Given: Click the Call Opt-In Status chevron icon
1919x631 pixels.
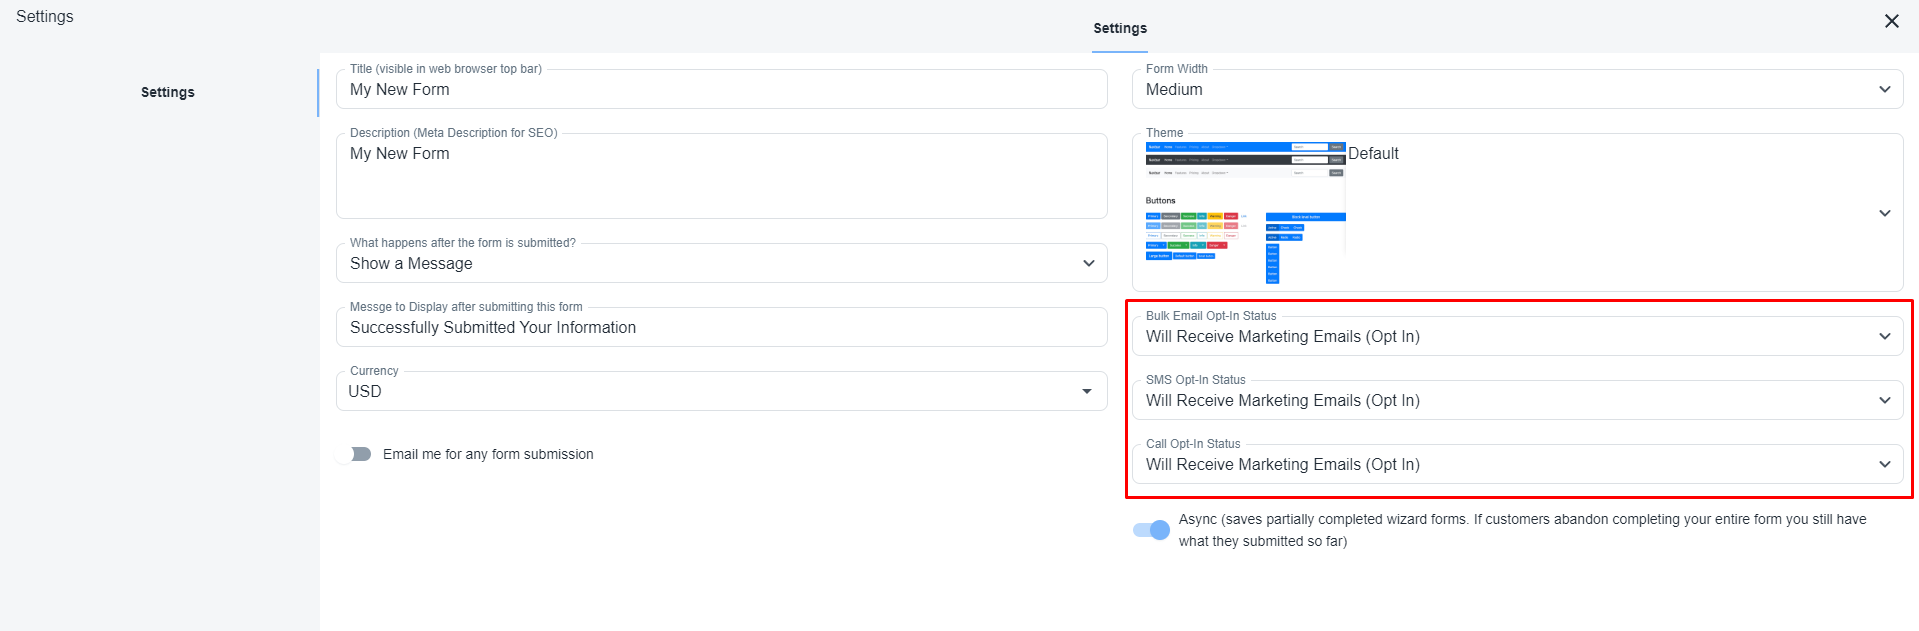Looking at the screenshot, I should coord(1884,464).
